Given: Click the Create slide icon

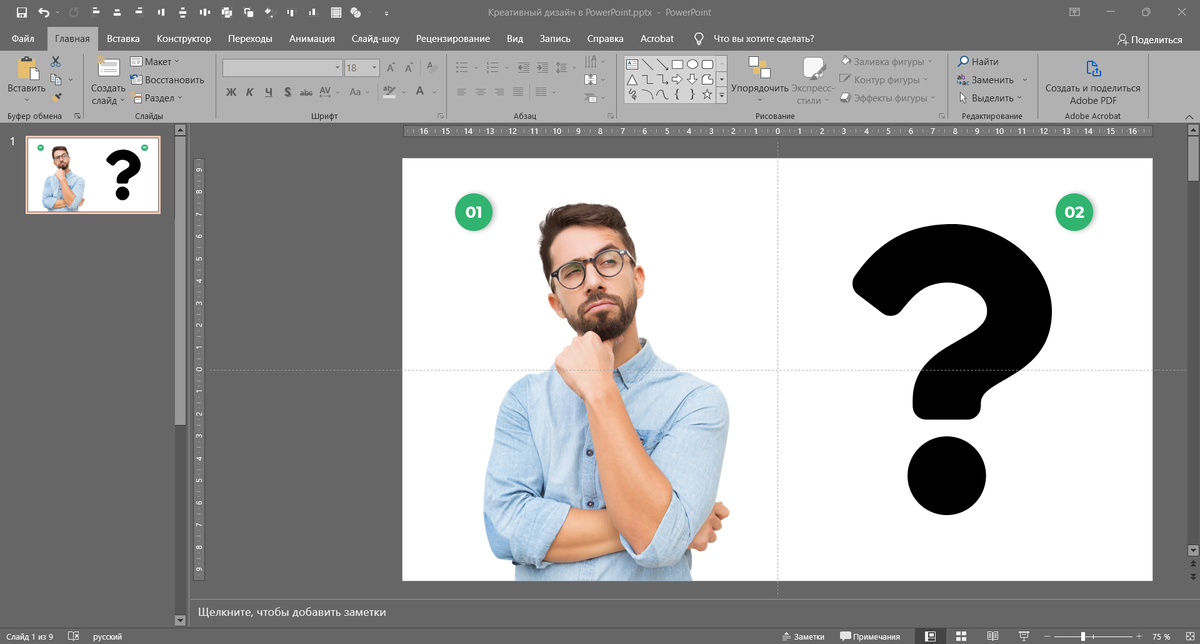Looking at the screenshot, I should coord(108,69).
